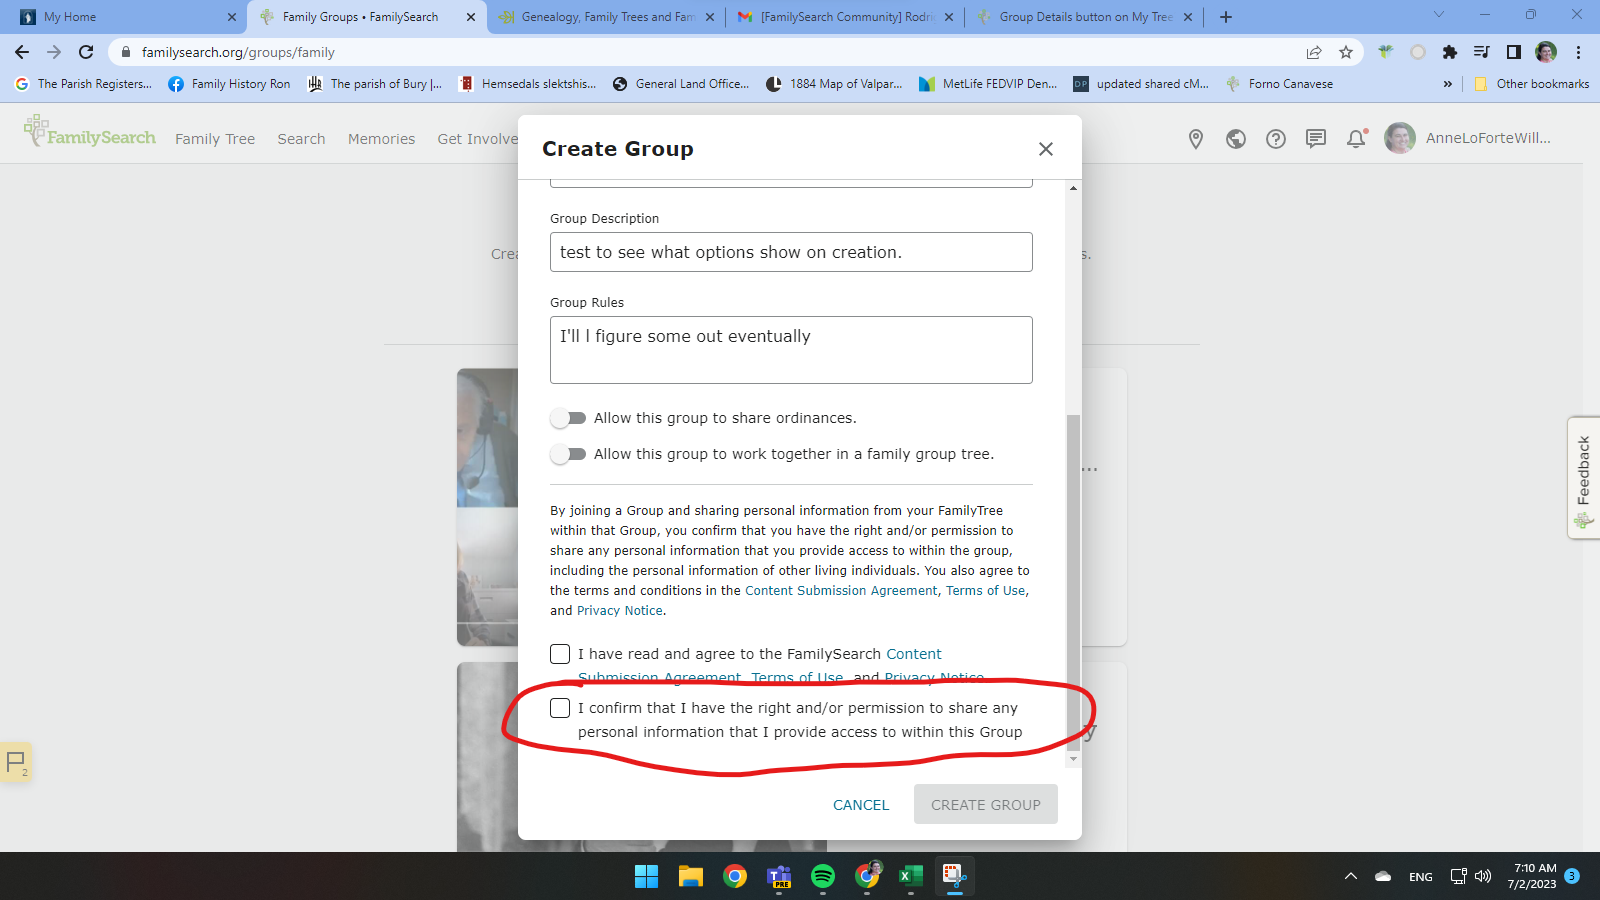The height and width of the screenshot is (900, 1600).
Task: Go forward in browser history
Action: 54,52
